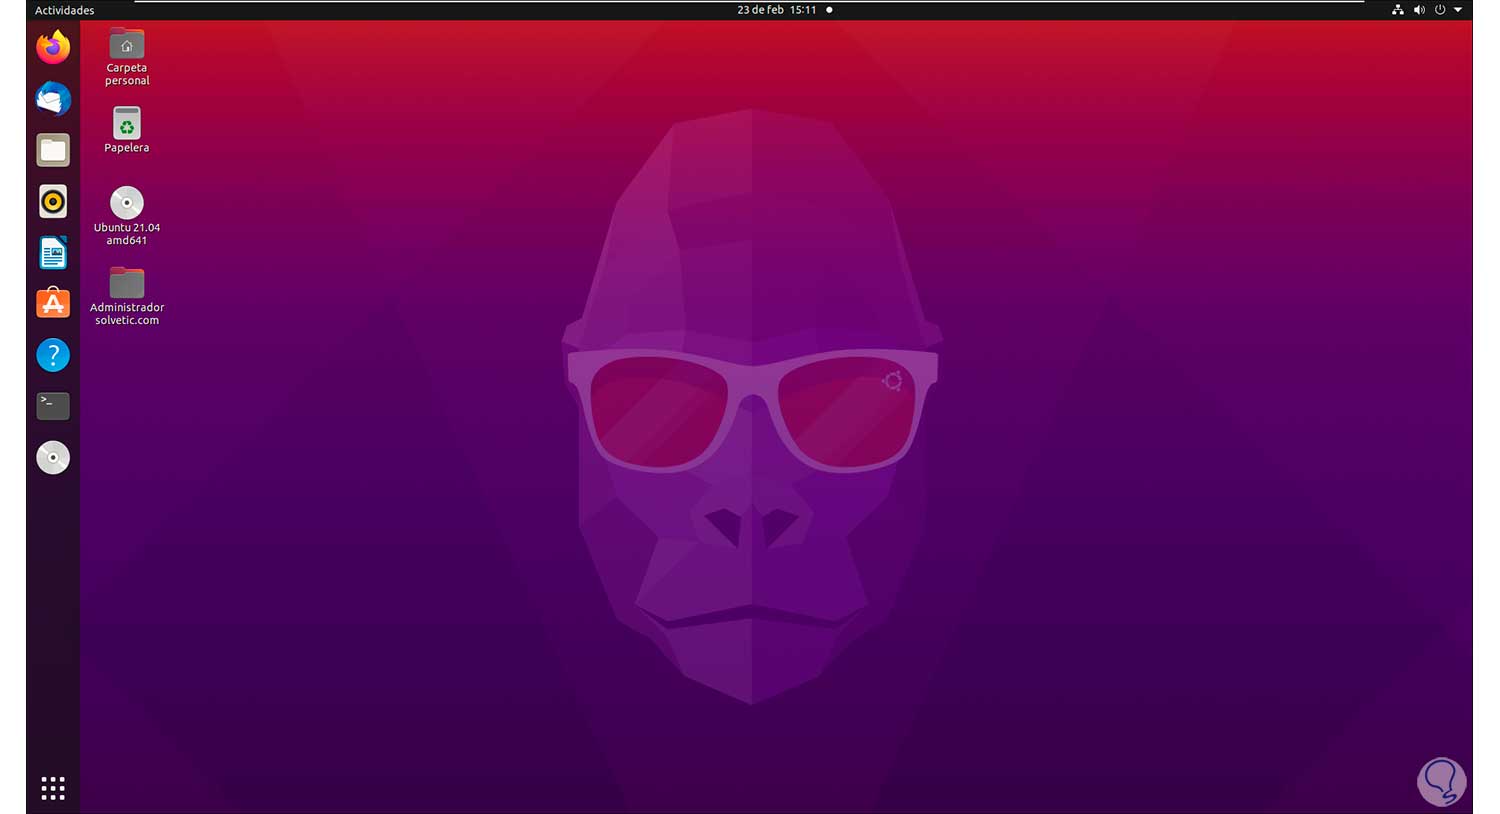Click the power icon in top bar
The width and height of the screenshot is (1500, 814).
point(1440,10)
